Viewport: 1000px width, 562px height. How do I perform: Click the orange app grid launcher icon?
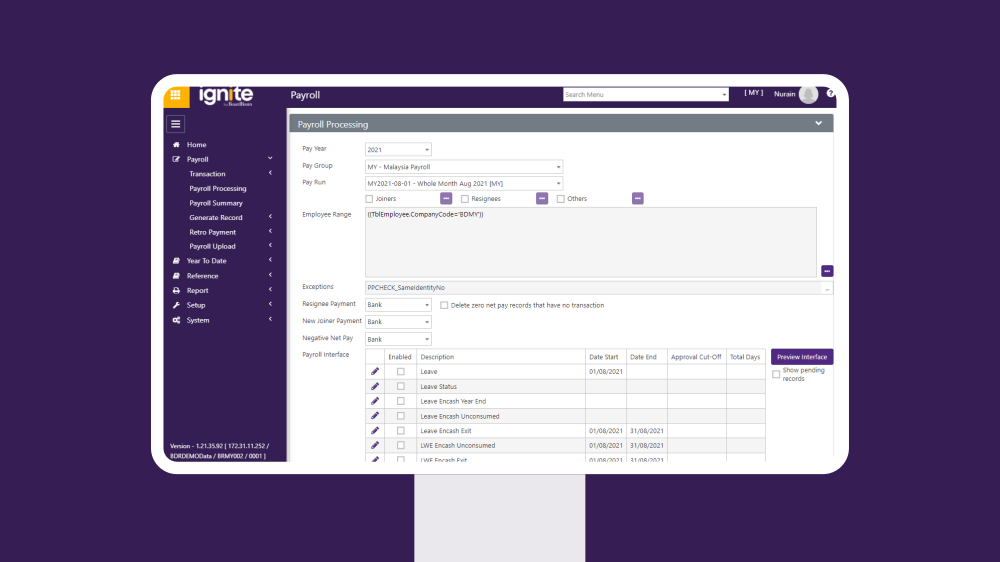coord(175,95)
